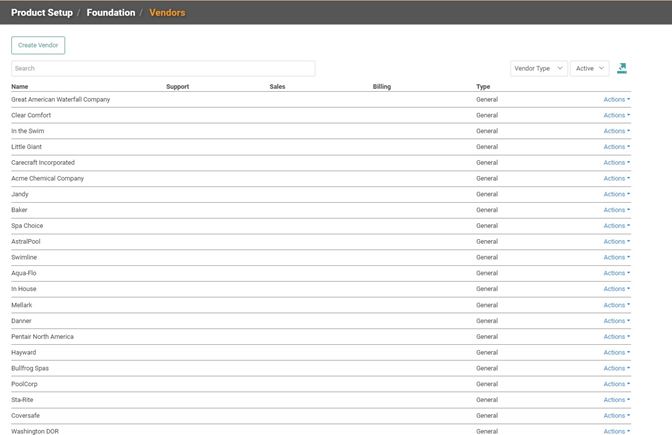Viewport: 672px width, 435px height.
Task: Open Actions for Carecraft Incorporated
Action: point(617,163)
